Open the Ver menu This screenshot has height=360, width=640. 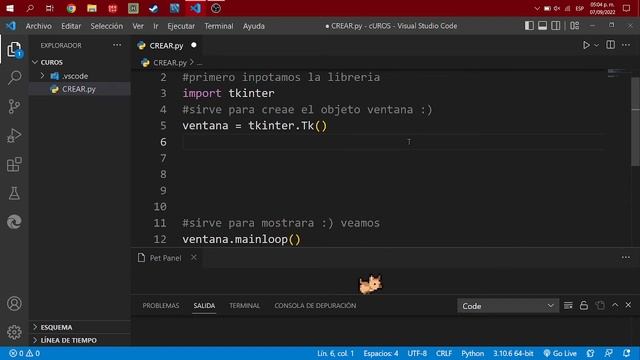[138, 26]
